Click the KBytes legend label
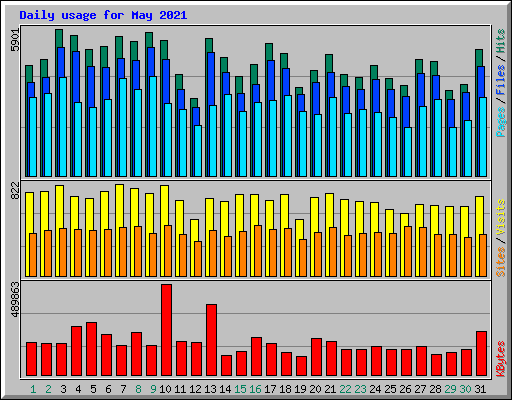 500,359
